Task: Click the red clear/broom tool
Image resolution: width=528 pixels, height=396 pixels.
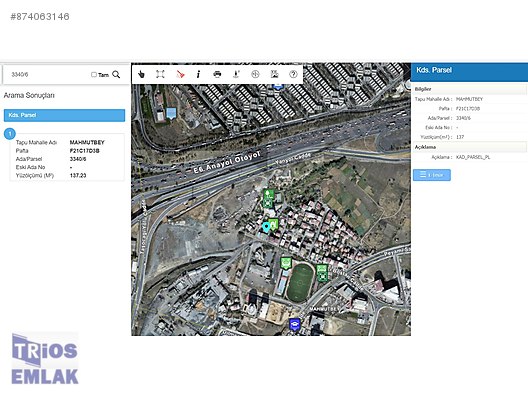Action: pyautogui.click(x=180, y=74)
